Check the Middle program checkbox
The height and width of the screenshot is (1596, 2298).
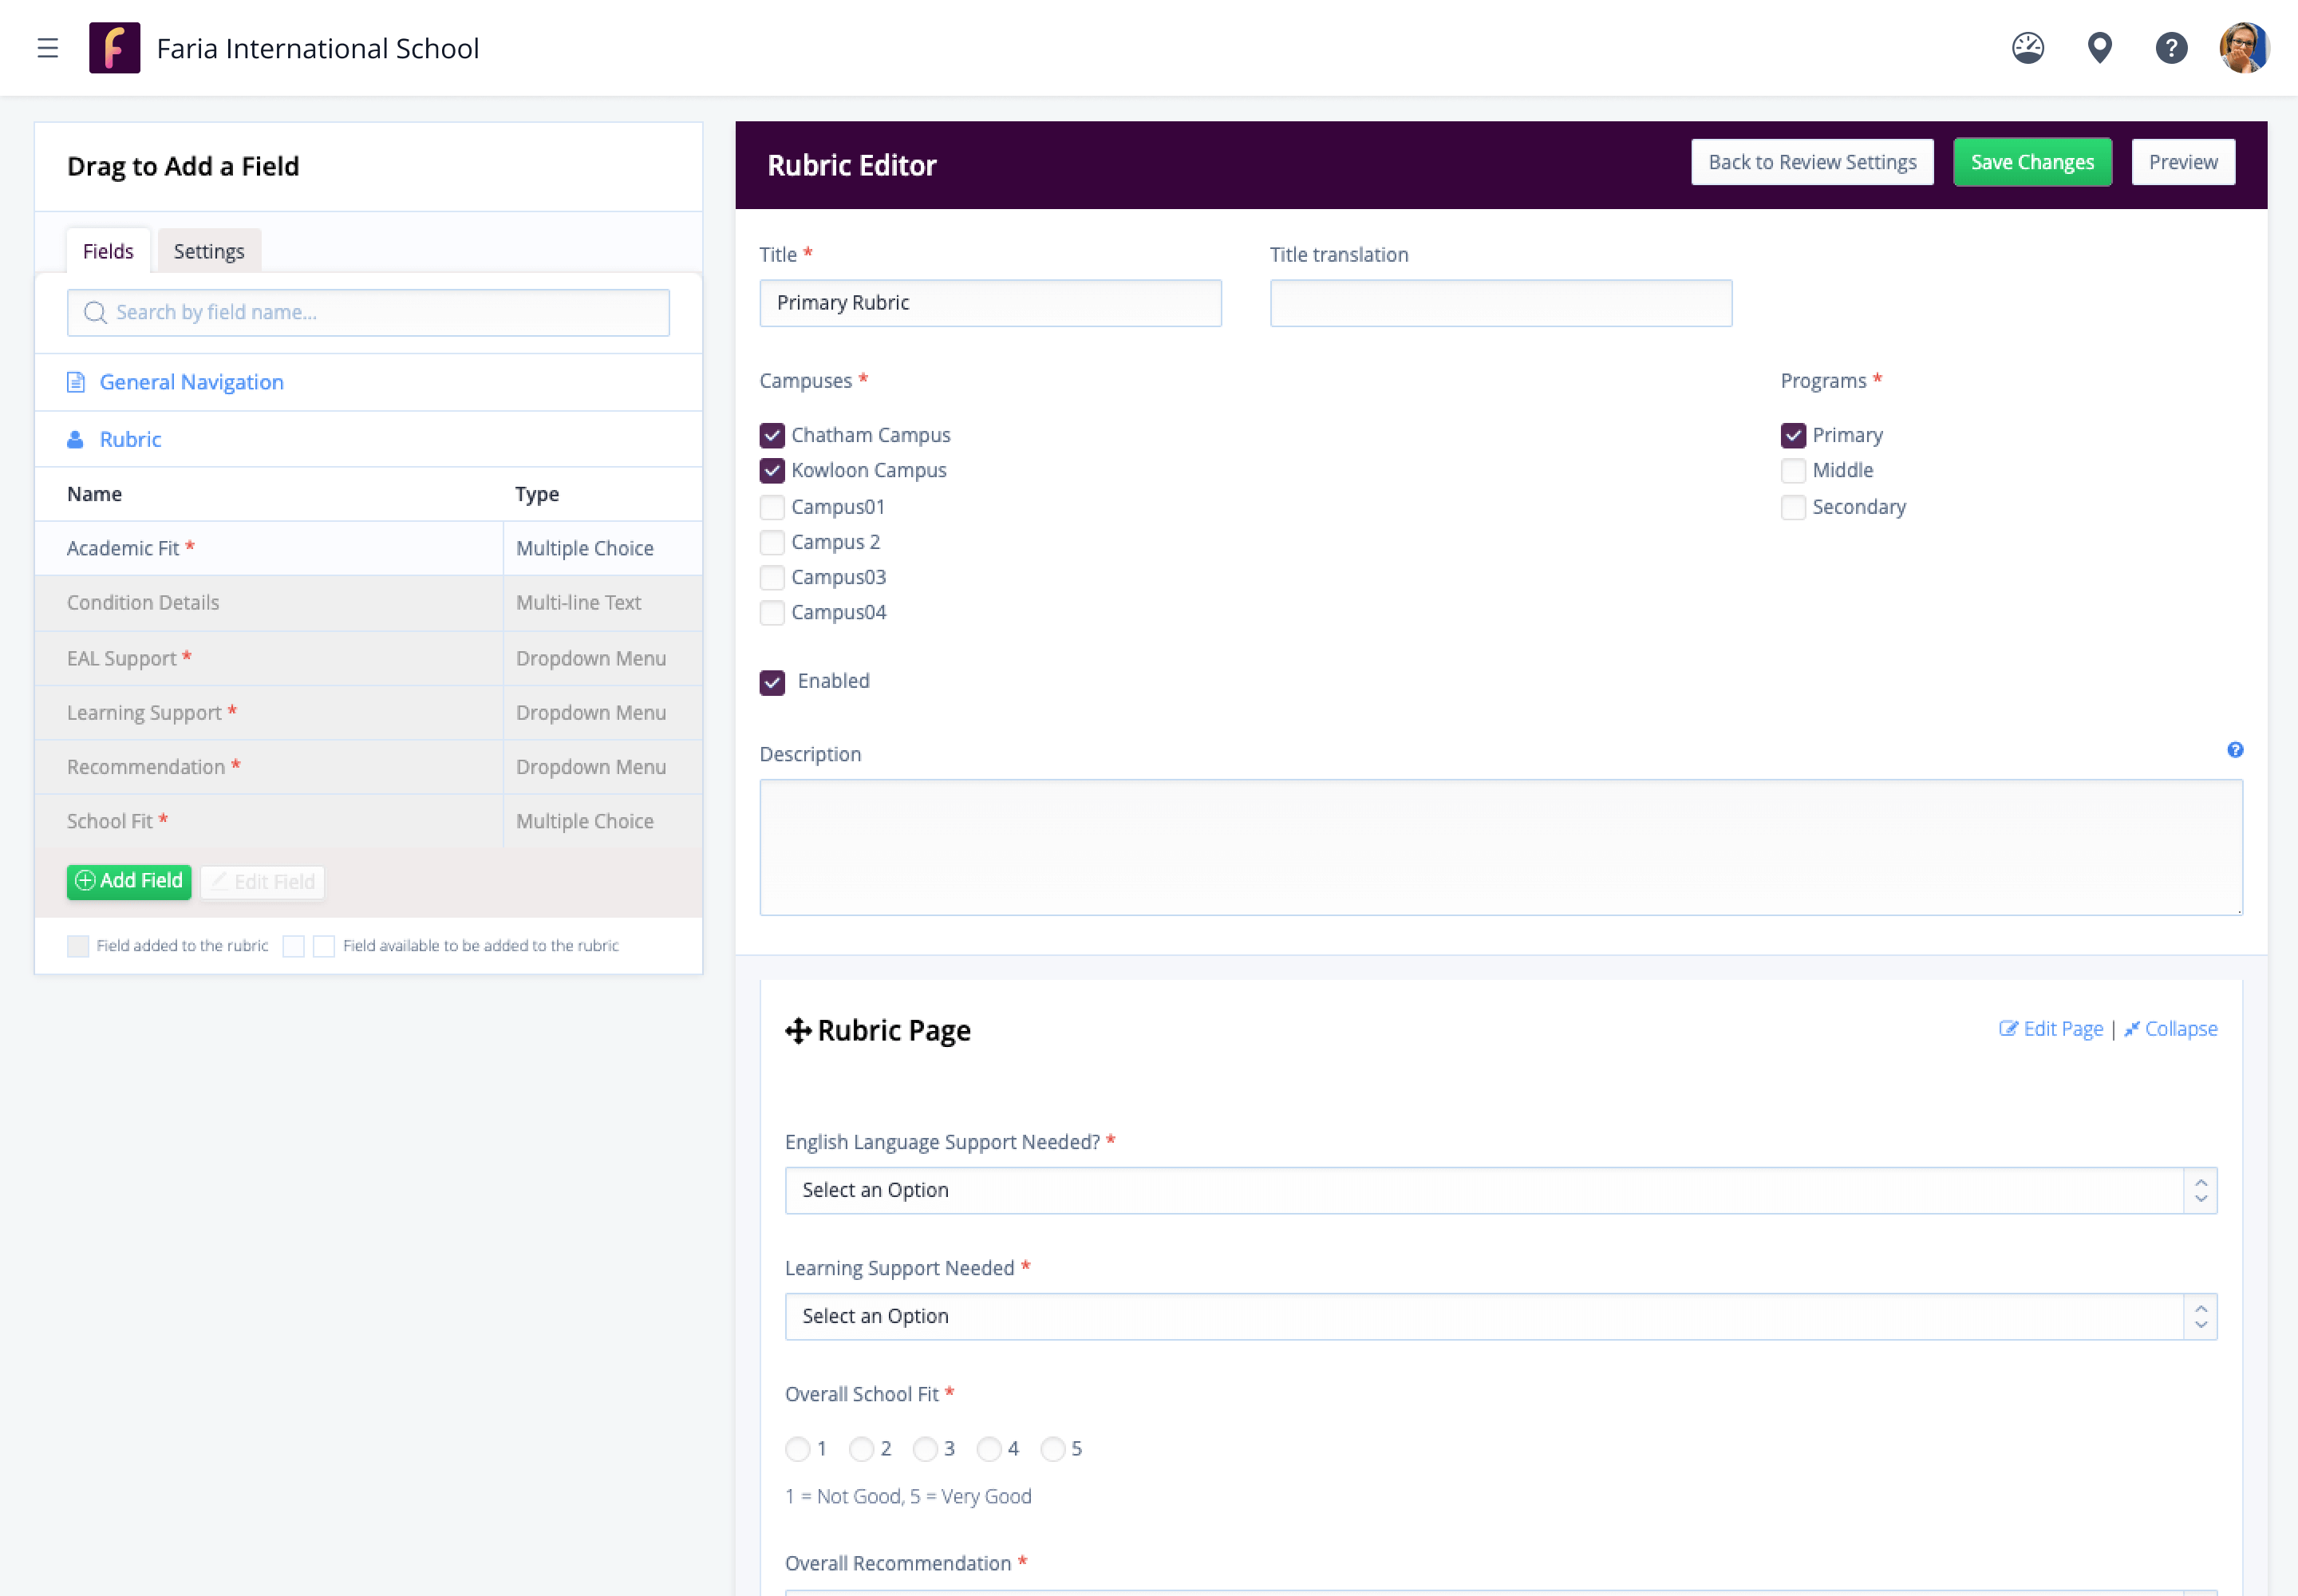tap(1792, 471)
